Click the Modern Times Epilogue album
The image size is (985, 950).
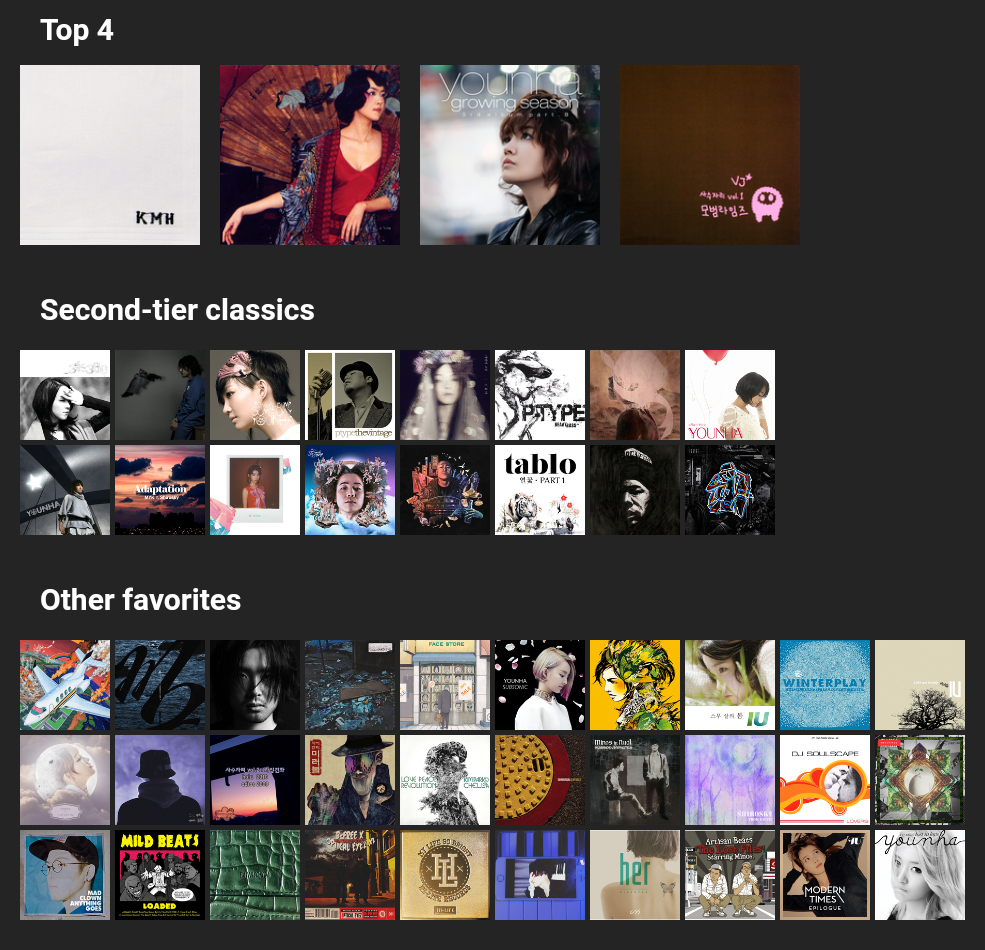click(x=825, y=875)
